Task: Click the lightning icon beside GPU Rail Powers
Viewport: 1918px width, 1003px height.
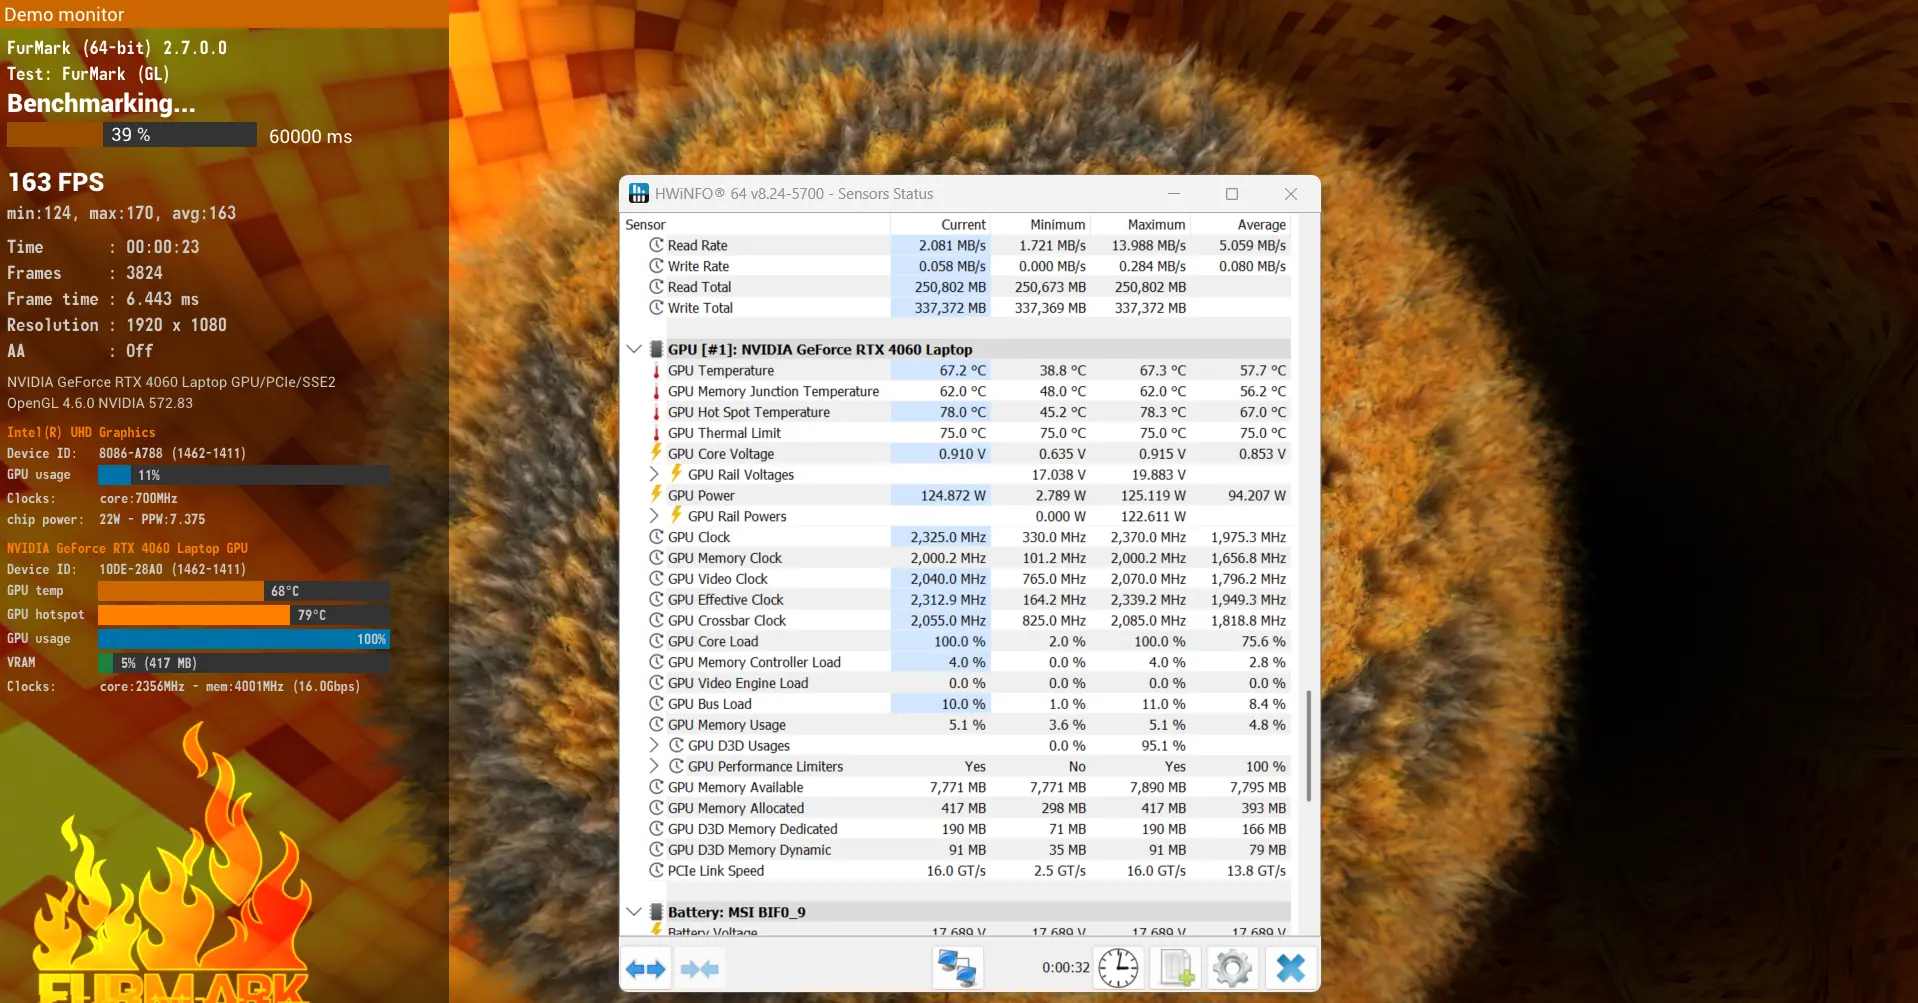Action: [x=676, y=516]
